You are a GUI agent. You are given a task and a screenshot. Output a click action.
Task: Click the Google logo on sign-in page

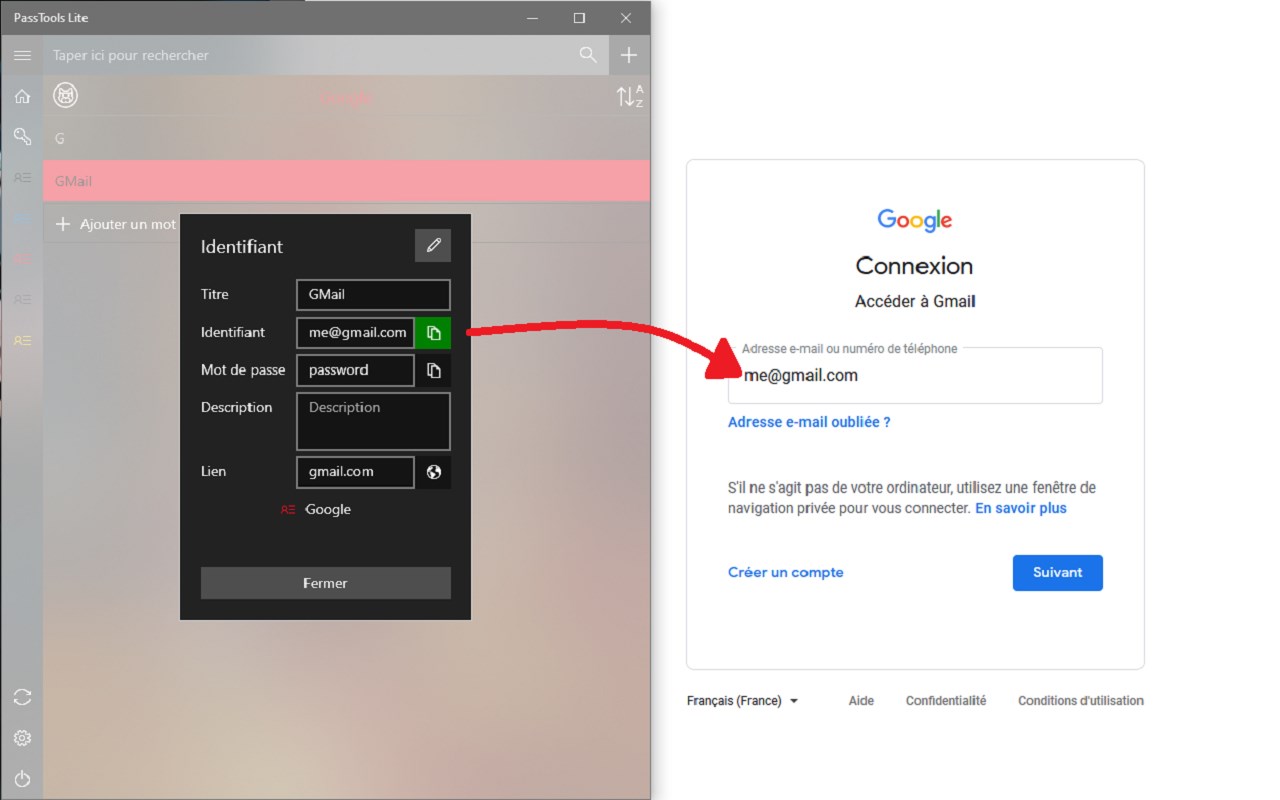[x=915, y=220]
